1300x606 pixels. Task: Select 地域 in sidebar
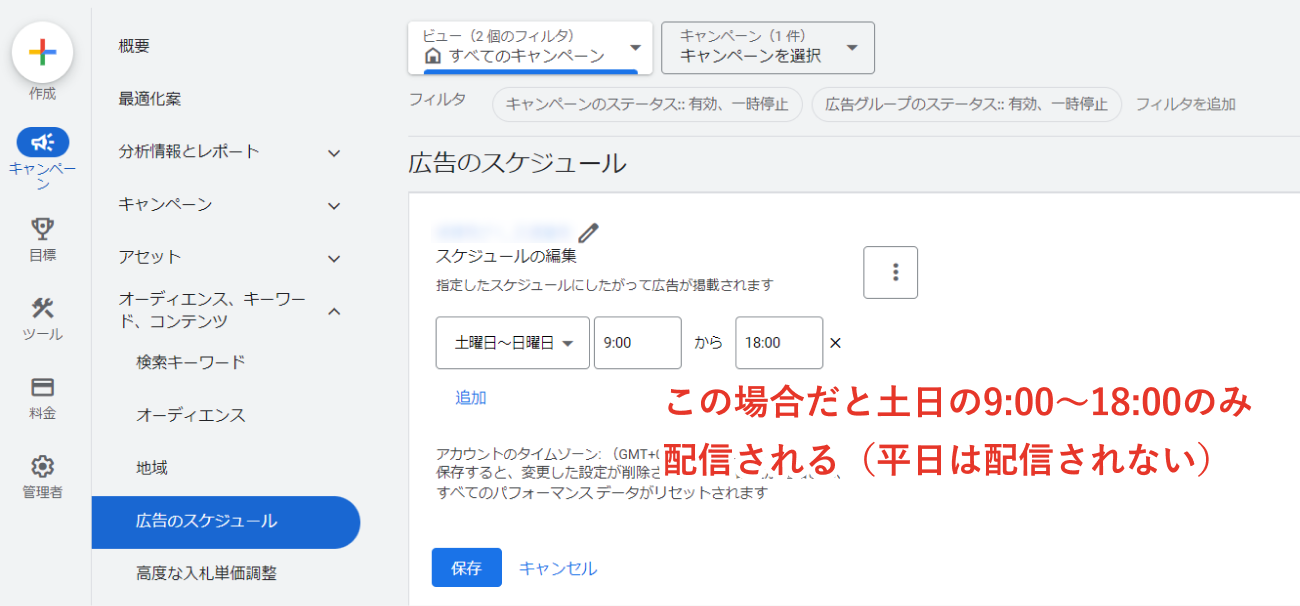pos(152,468)
